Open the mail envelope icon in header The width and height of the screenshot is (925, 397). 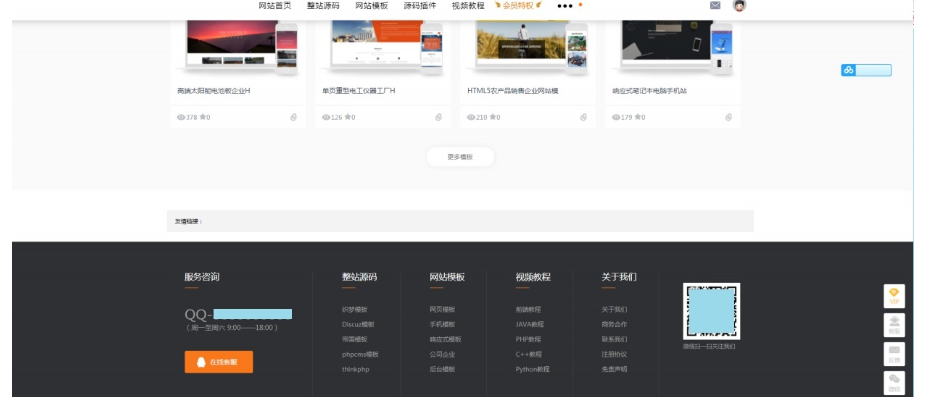[x=715, y=5]
